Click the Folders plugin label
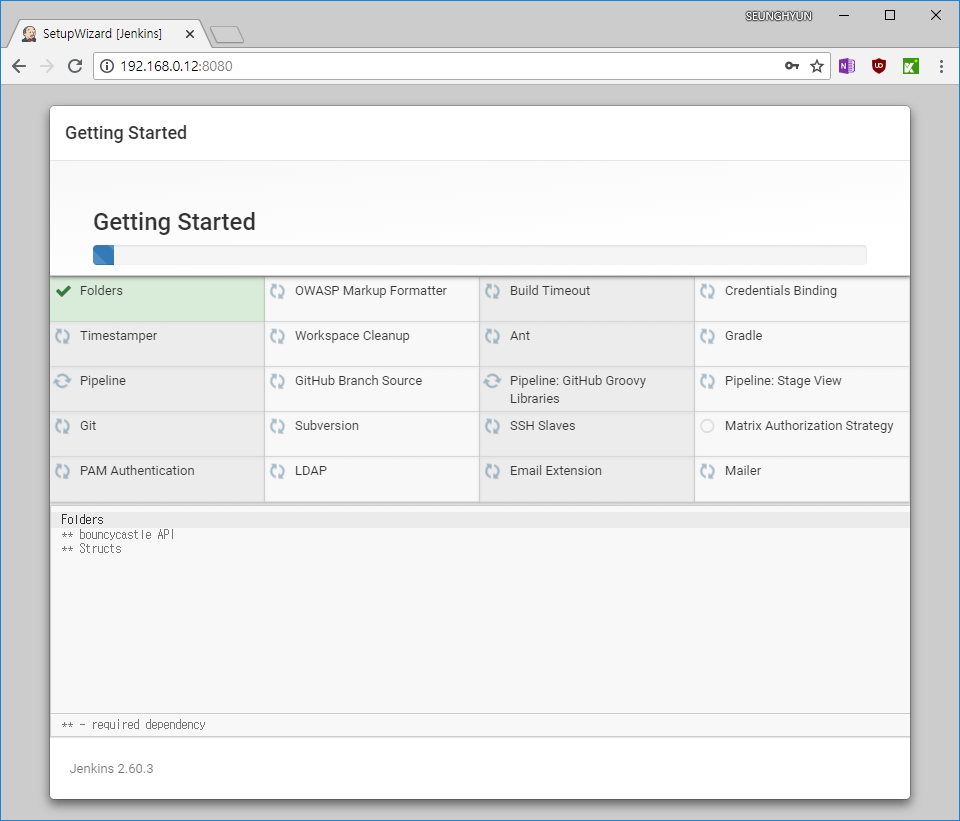The width and height of the screenshot is (960, 821). tap(101, 291)
